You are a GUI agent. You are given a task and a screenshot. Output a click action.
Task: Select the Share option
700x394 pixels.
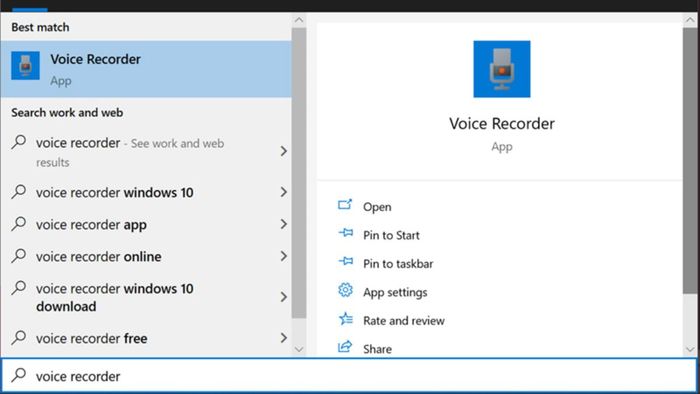tap(377, 349)
